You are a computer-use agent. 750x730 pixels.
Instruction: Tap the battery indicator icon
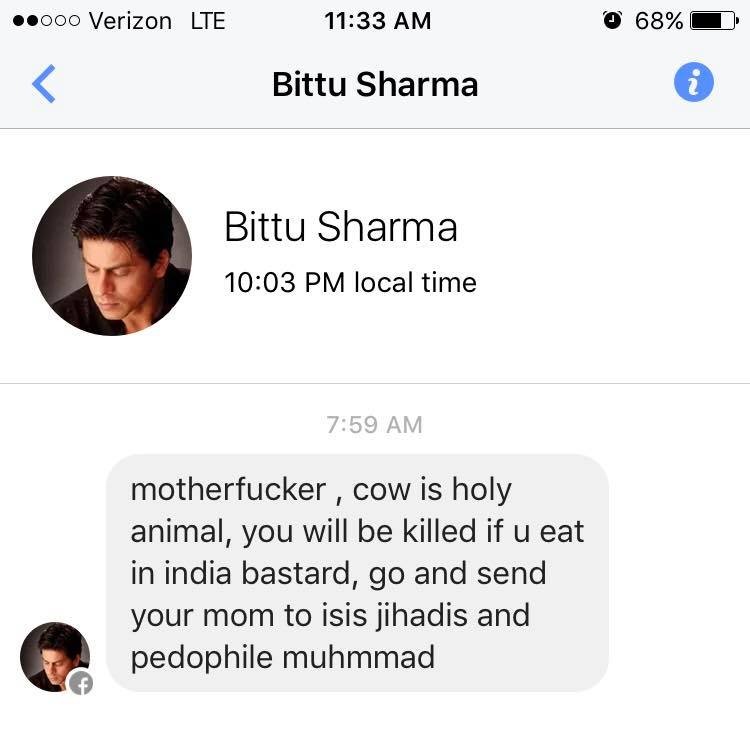tap(714, 21)
